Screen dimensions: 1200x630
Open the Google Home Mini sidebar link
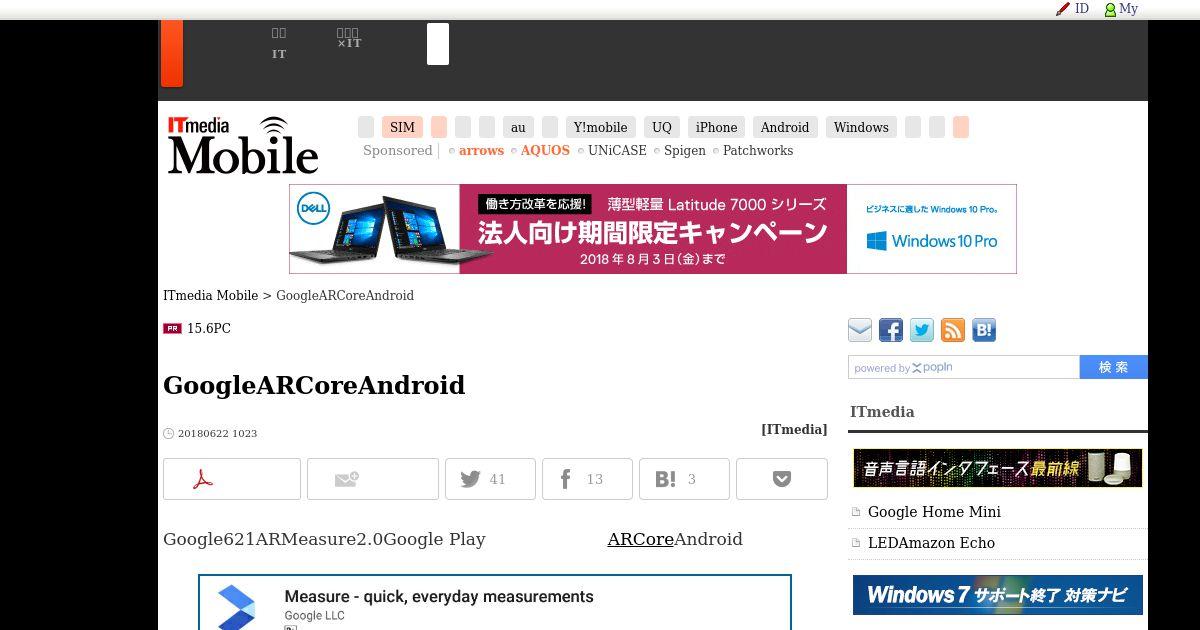(x=934, y=512)
